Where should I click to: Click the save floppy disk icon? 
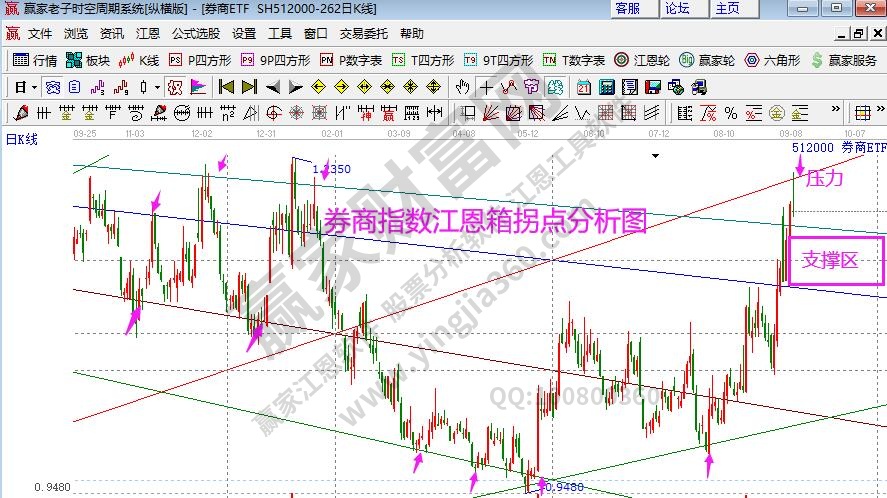point(652,86)
